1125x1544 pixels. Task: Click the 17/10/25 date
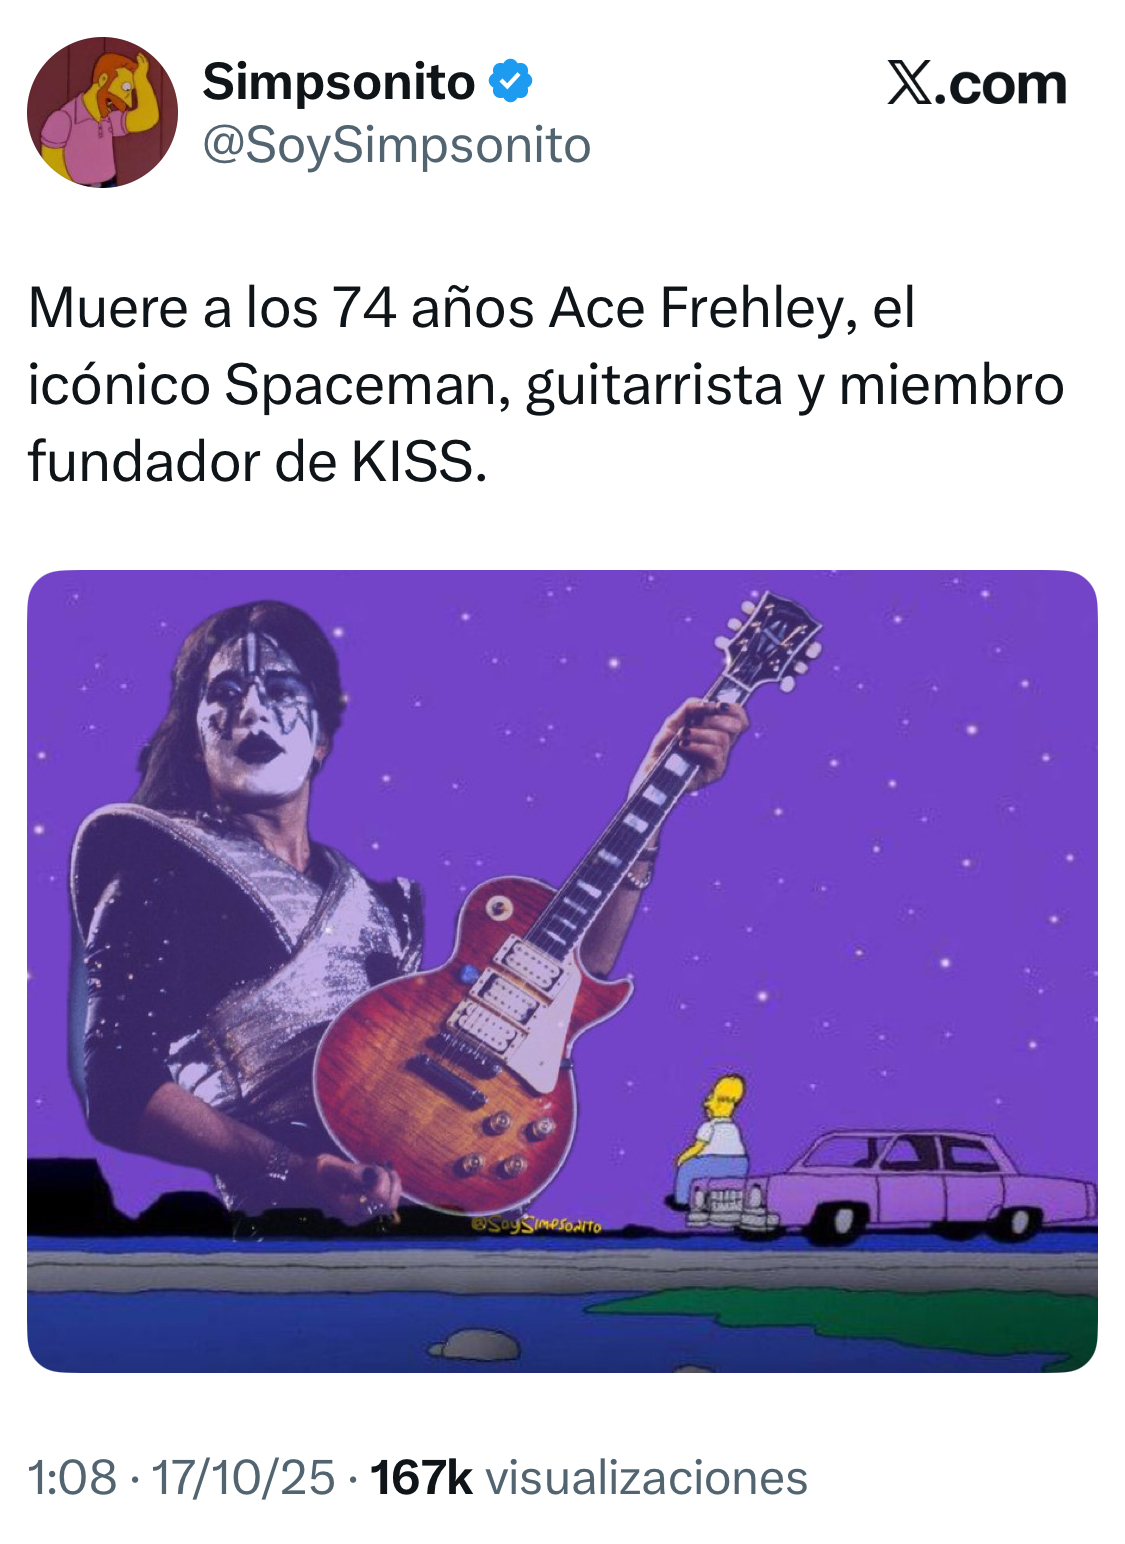243,1478
